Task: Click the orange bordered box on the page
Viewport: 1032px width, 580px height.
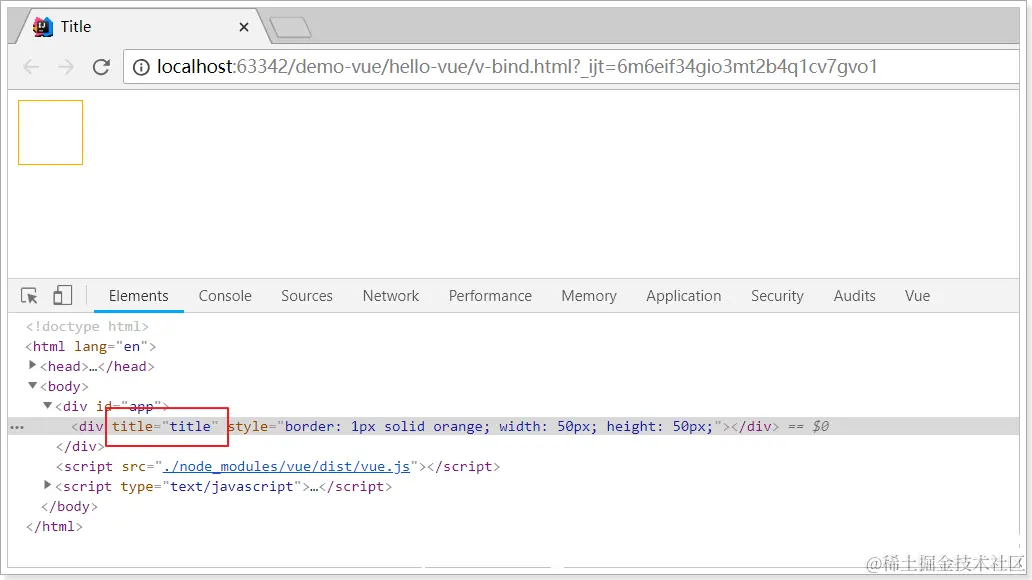Action: pos(51,132)
